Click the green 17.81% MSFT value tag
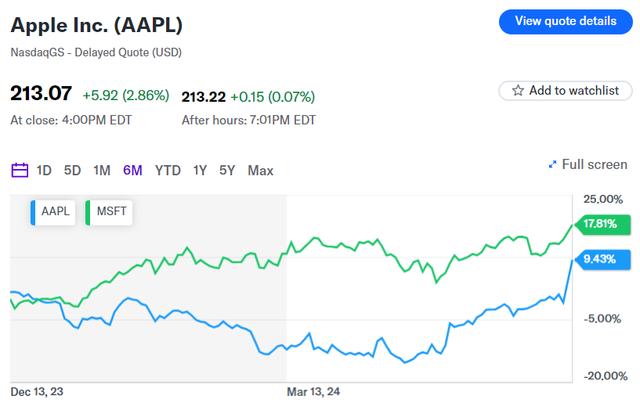 [600, 224]
